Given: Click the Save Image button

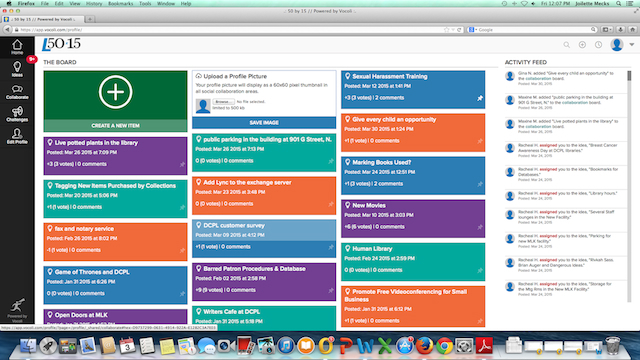Looking at the screenshot, I should pos(264,122).
